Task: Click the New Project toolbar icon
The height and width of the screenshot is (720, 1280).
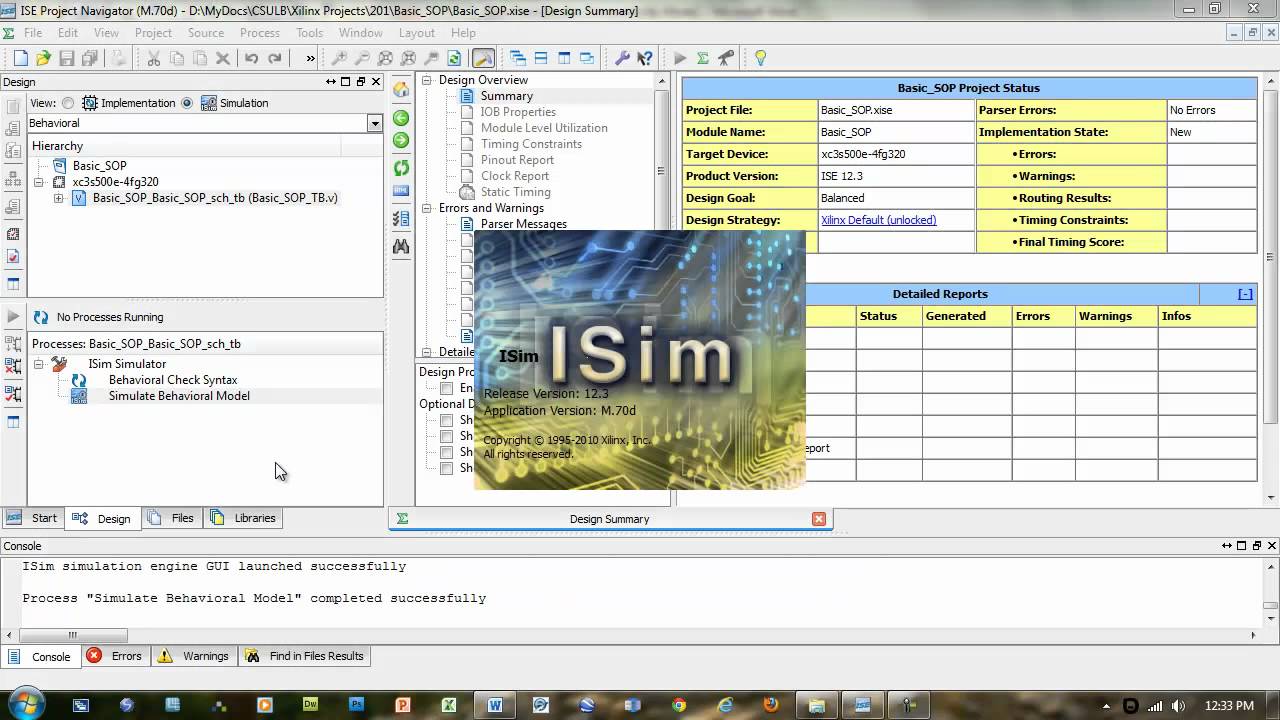Action: pyautogui.click(x=22, y=58)
